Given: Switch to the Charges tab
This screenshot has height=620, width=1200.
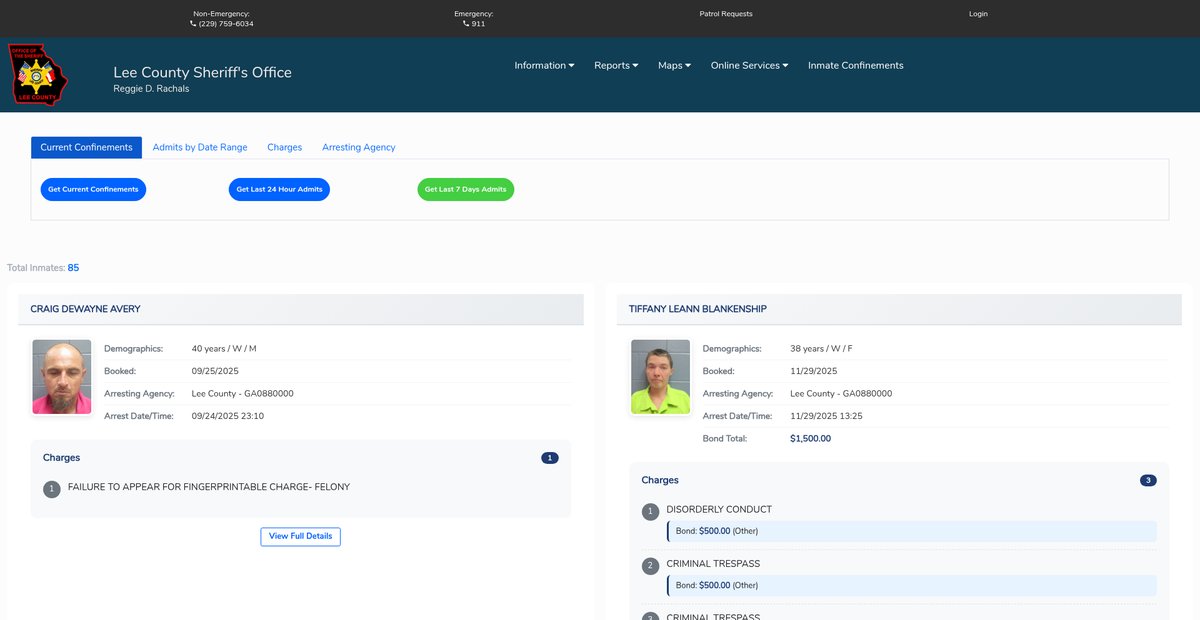Looking at the screenshot, I should pos(284,147).
